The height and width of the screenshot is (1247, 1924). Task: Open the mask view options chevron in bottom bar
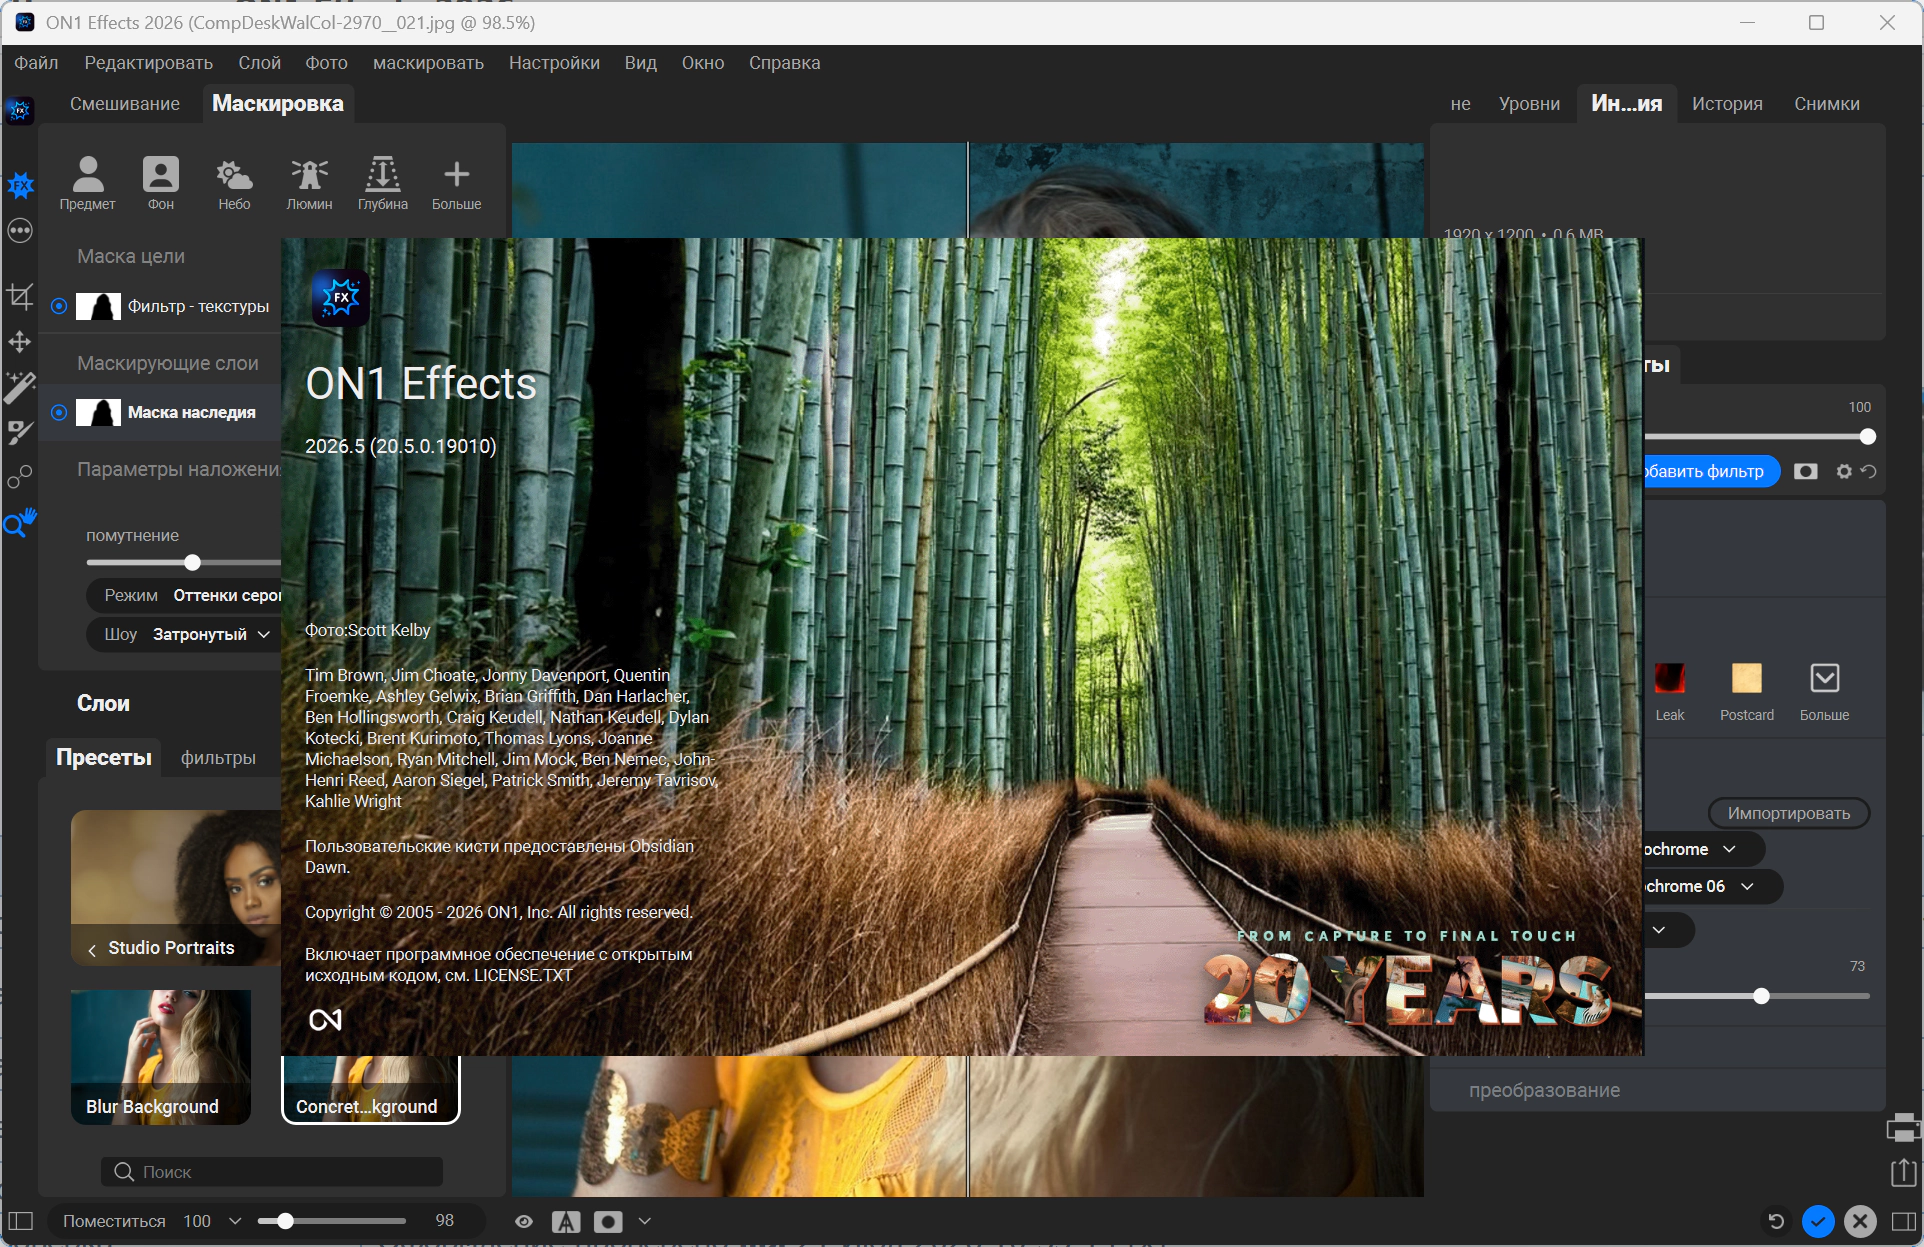point(645,1221)
